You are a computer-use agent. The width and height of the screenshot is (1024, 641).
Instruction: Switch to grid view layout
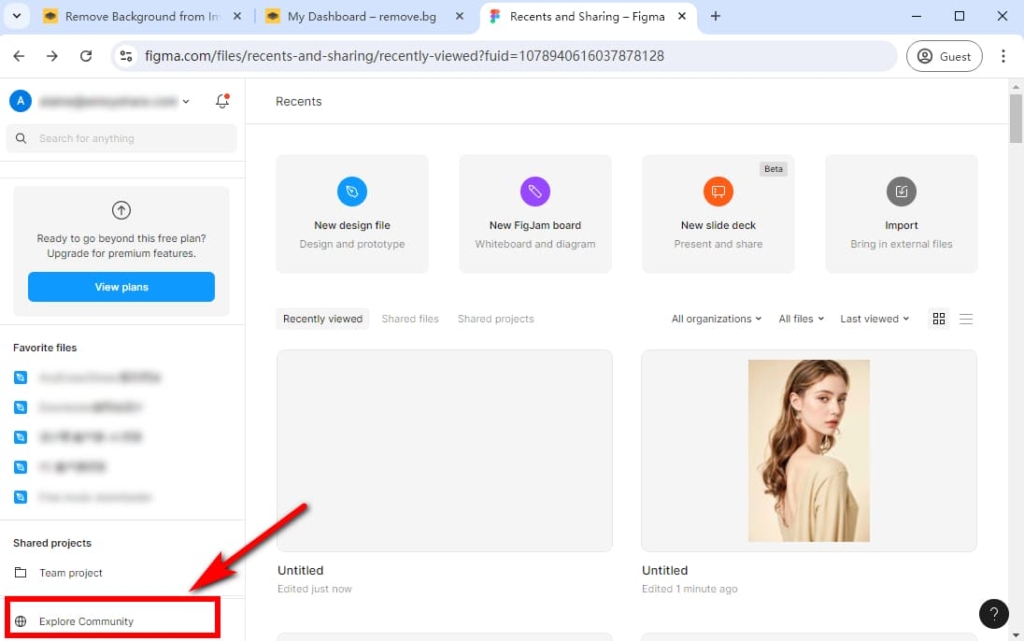pos(938,318)
